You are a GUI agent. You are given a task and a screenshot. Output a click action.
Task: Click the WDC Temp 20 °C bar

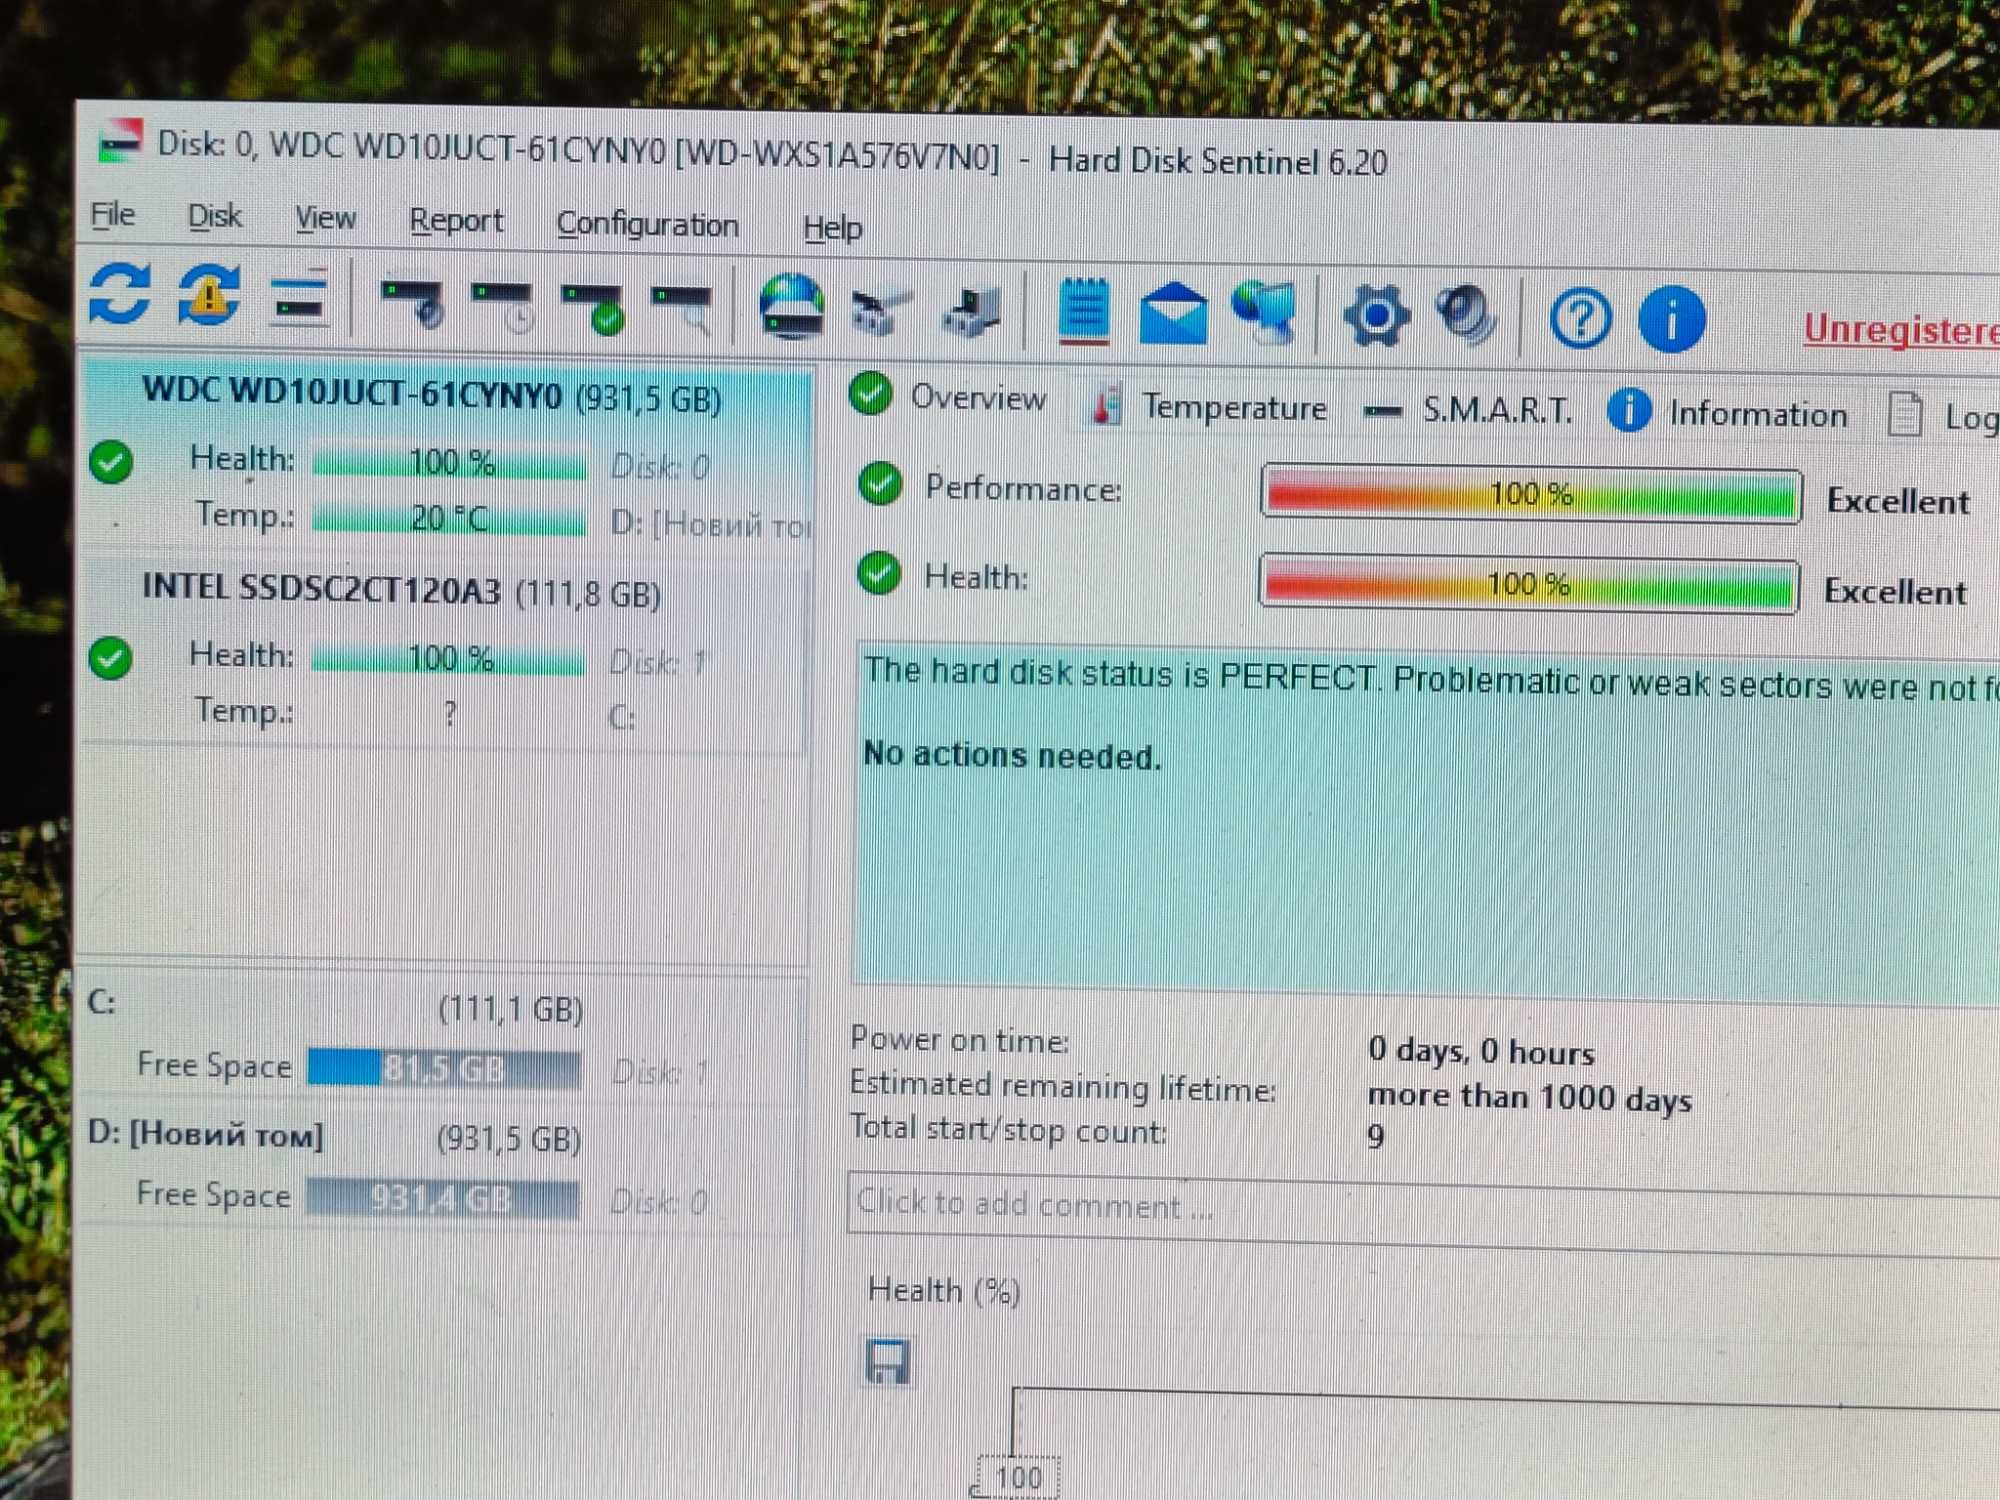pyautogui.click(x=449, y=519)
